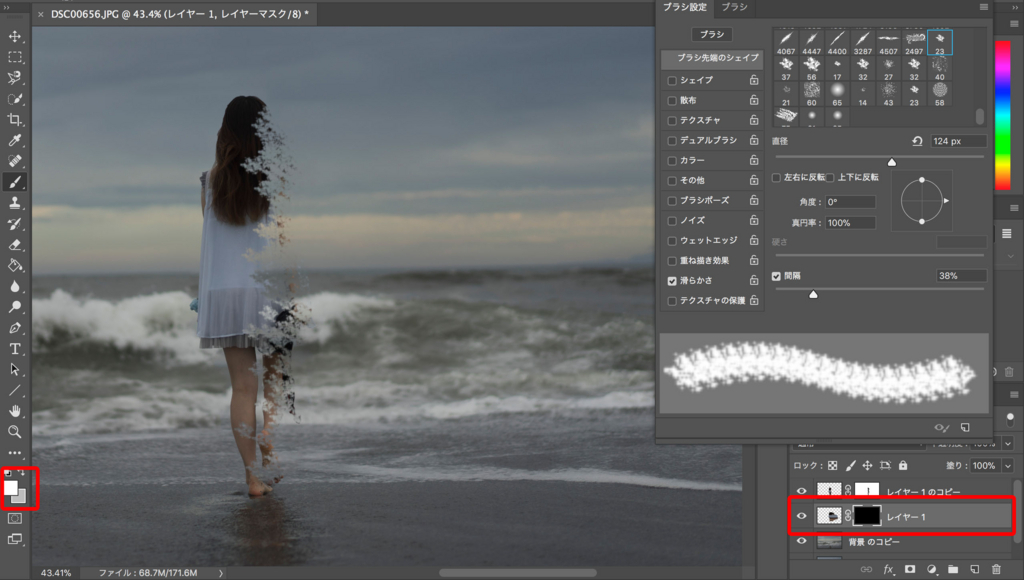1024x580 pixels.
Task: Enable the ノイズ checkbox
Action: [672, 221]
